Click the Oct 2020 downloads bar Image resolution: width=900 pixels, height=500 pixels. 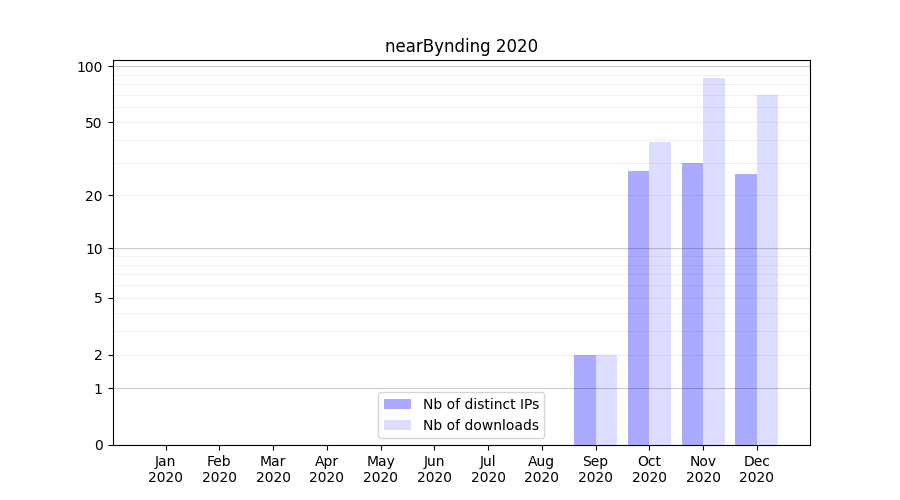tap(660, 294)
